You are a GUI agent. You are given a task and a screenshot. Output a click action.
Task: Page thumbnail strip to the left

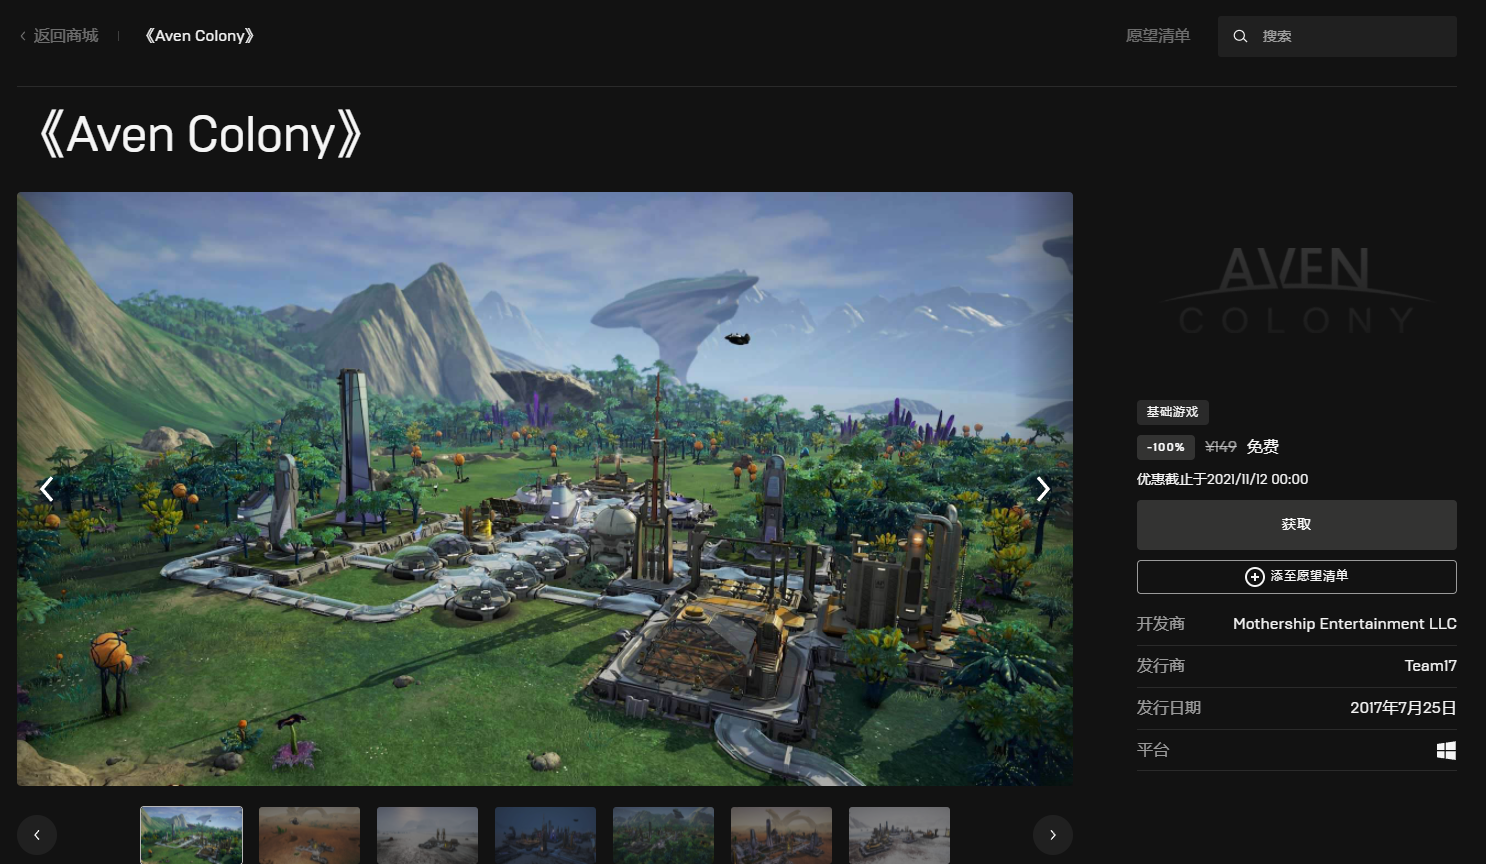tap(37, 835)
